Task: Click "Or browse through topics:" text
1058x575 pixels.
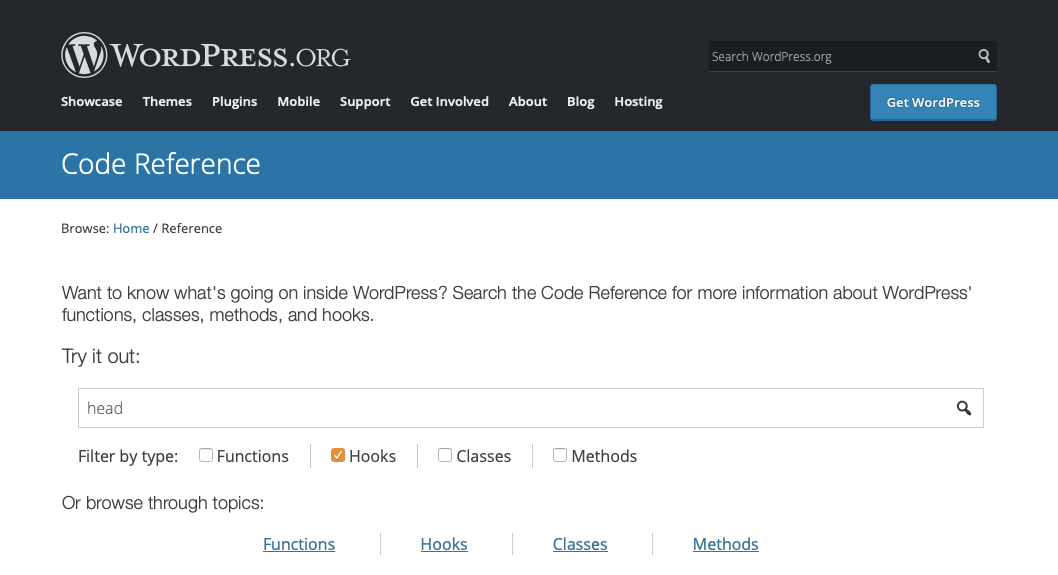Action: (x=163, y=503)
